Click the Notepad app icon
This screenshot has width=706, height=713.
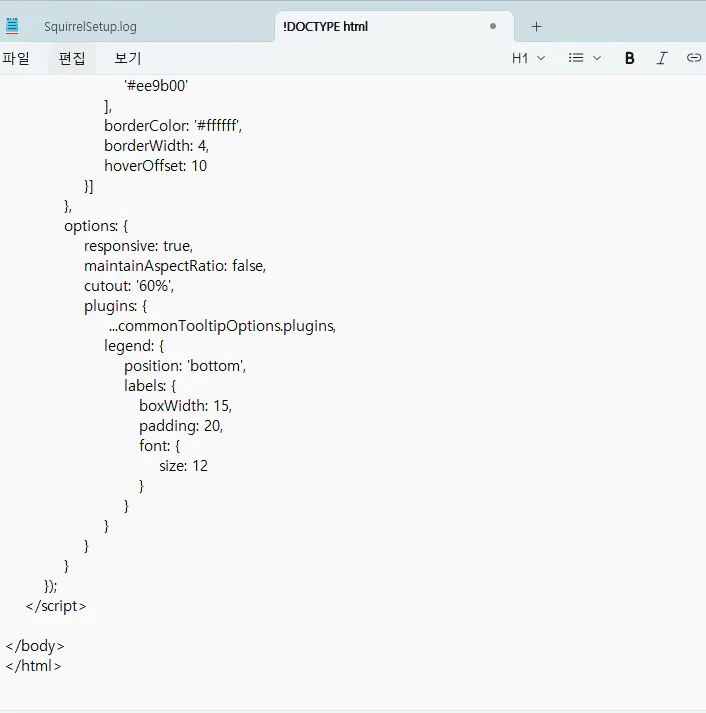click(x=12, y=26)
